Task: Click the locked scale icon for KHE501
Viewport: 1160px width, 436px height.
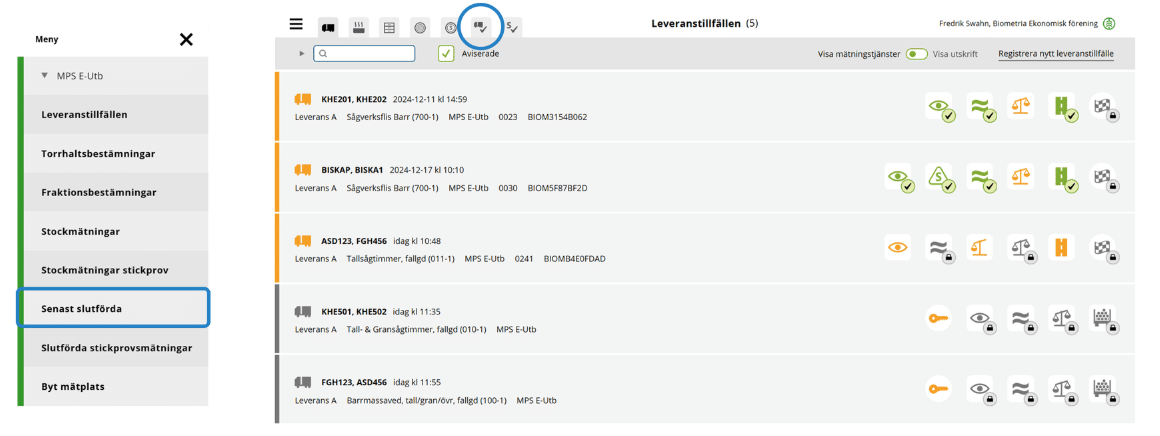Action: click(x=1062, y=318)
